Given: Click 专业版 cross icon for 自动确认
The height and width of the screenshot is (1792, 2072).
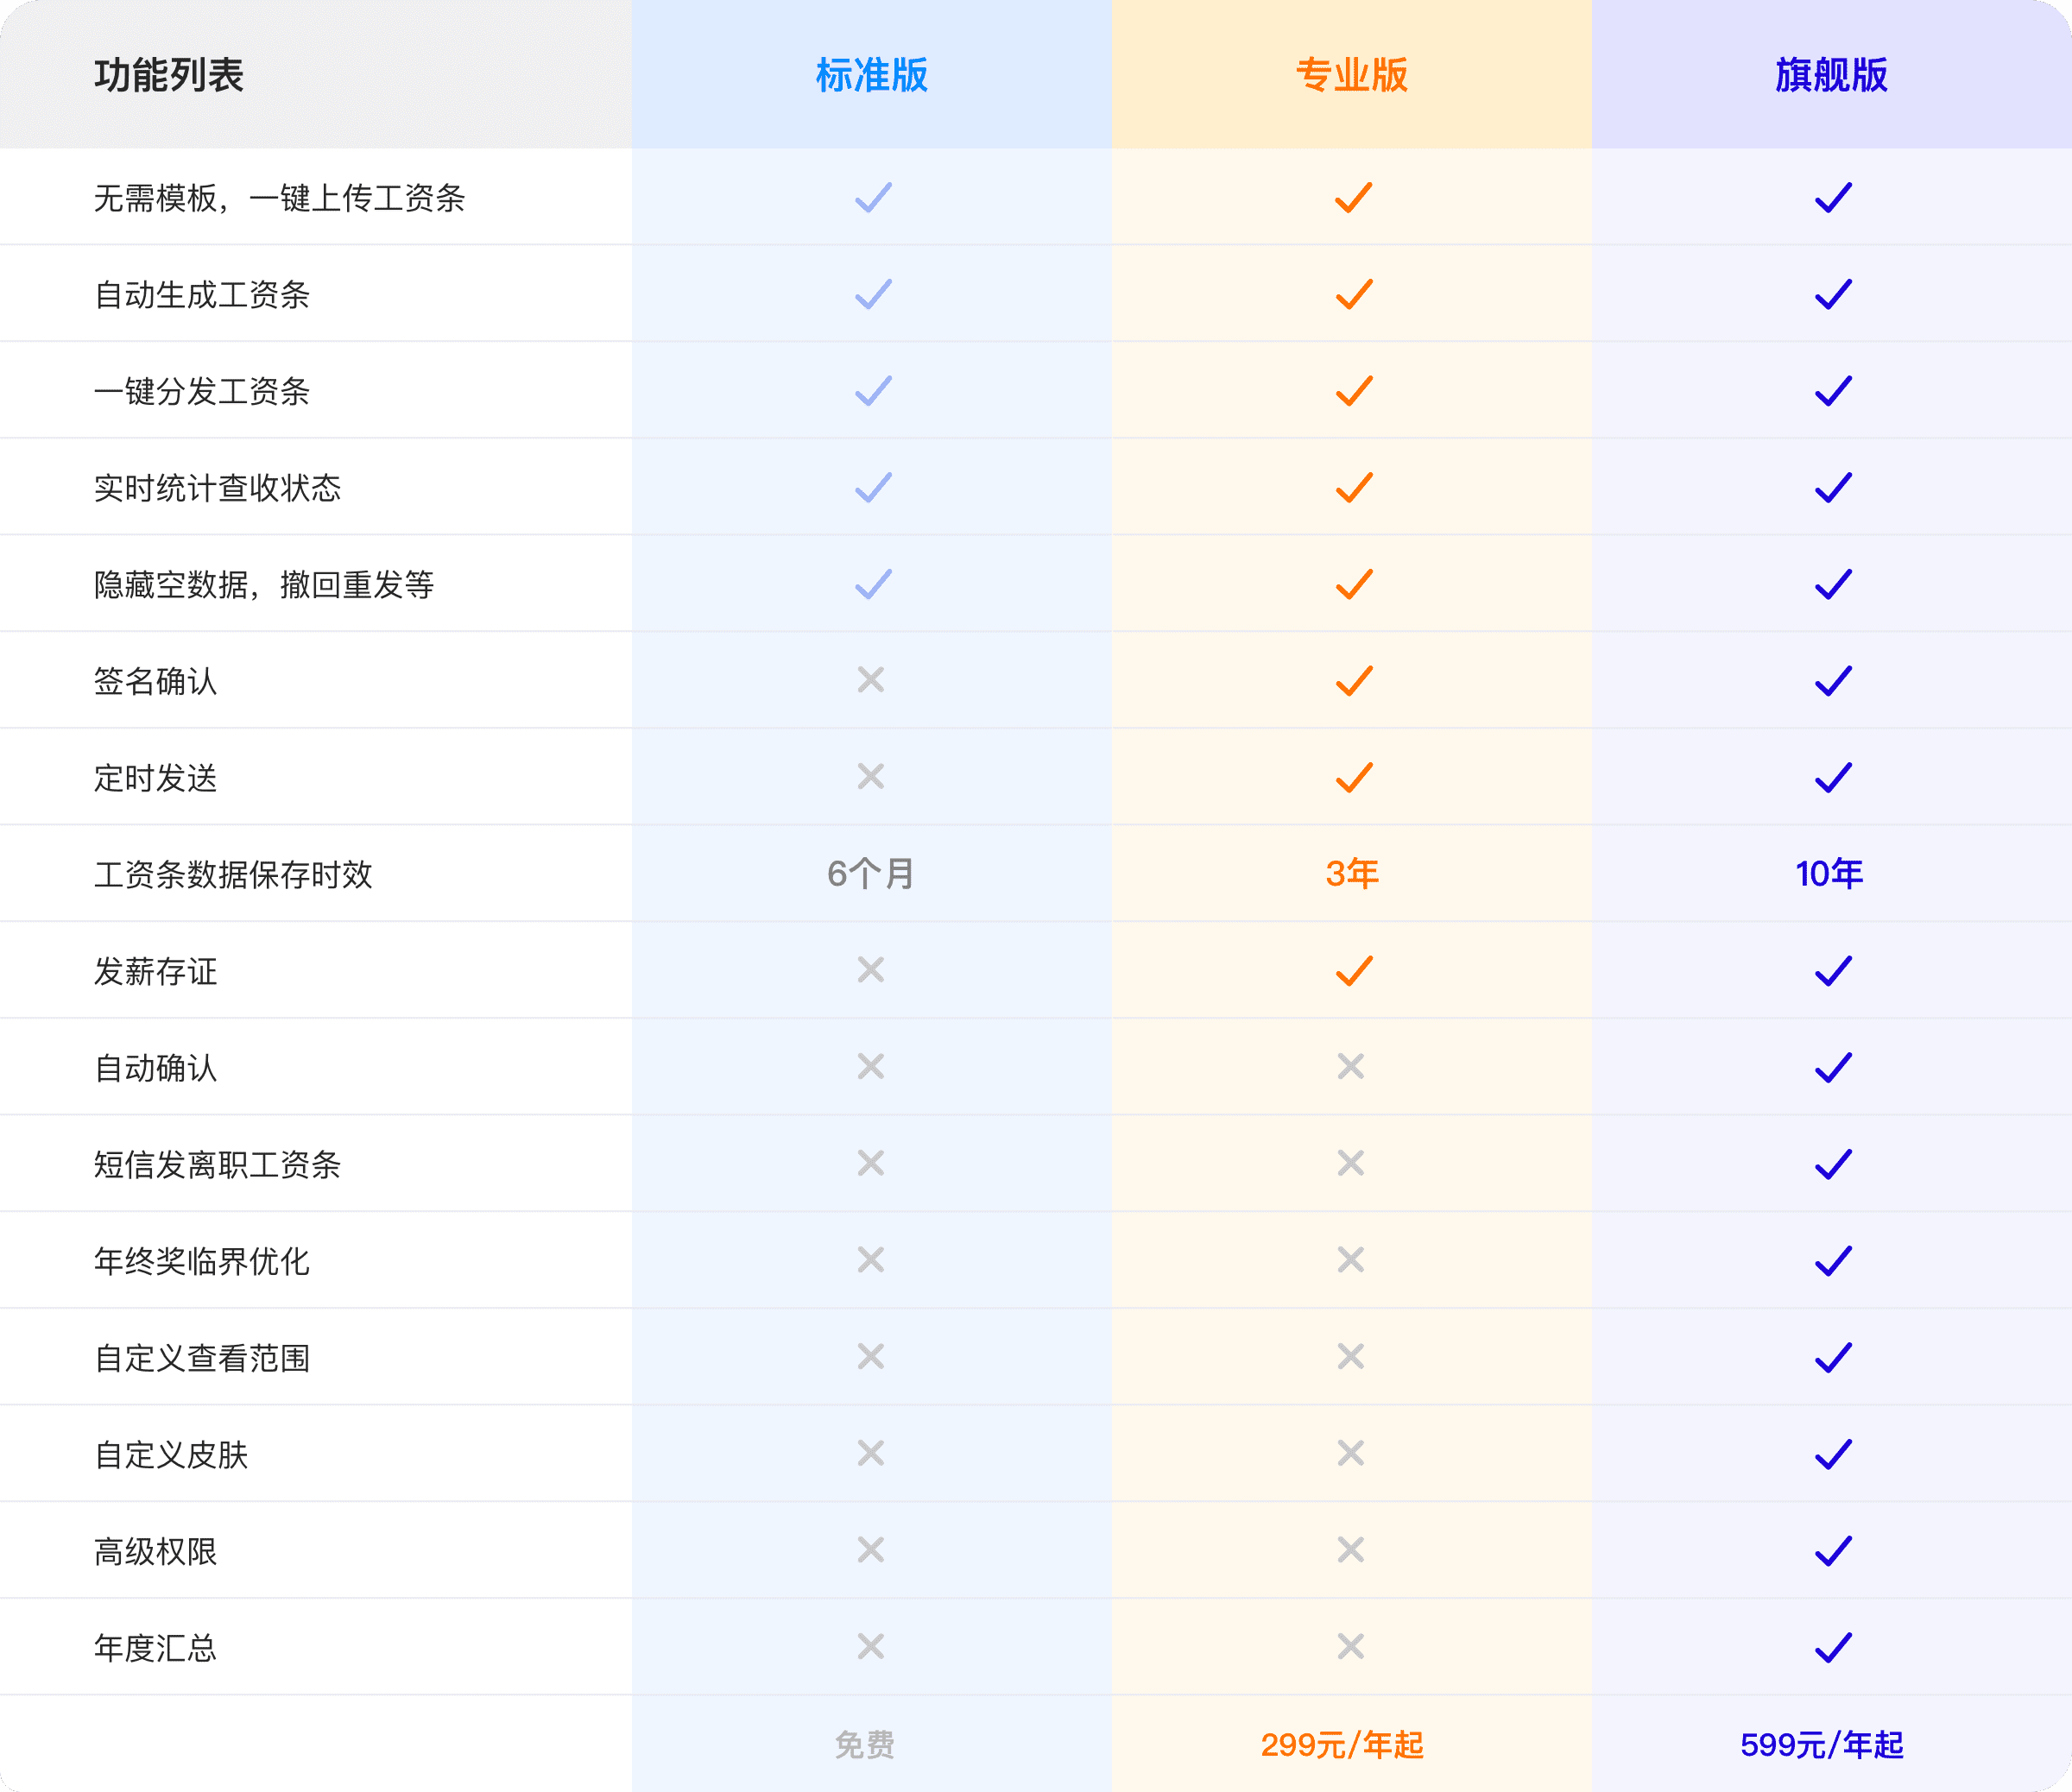Looking at the screenshot, I should 1350,1066.
